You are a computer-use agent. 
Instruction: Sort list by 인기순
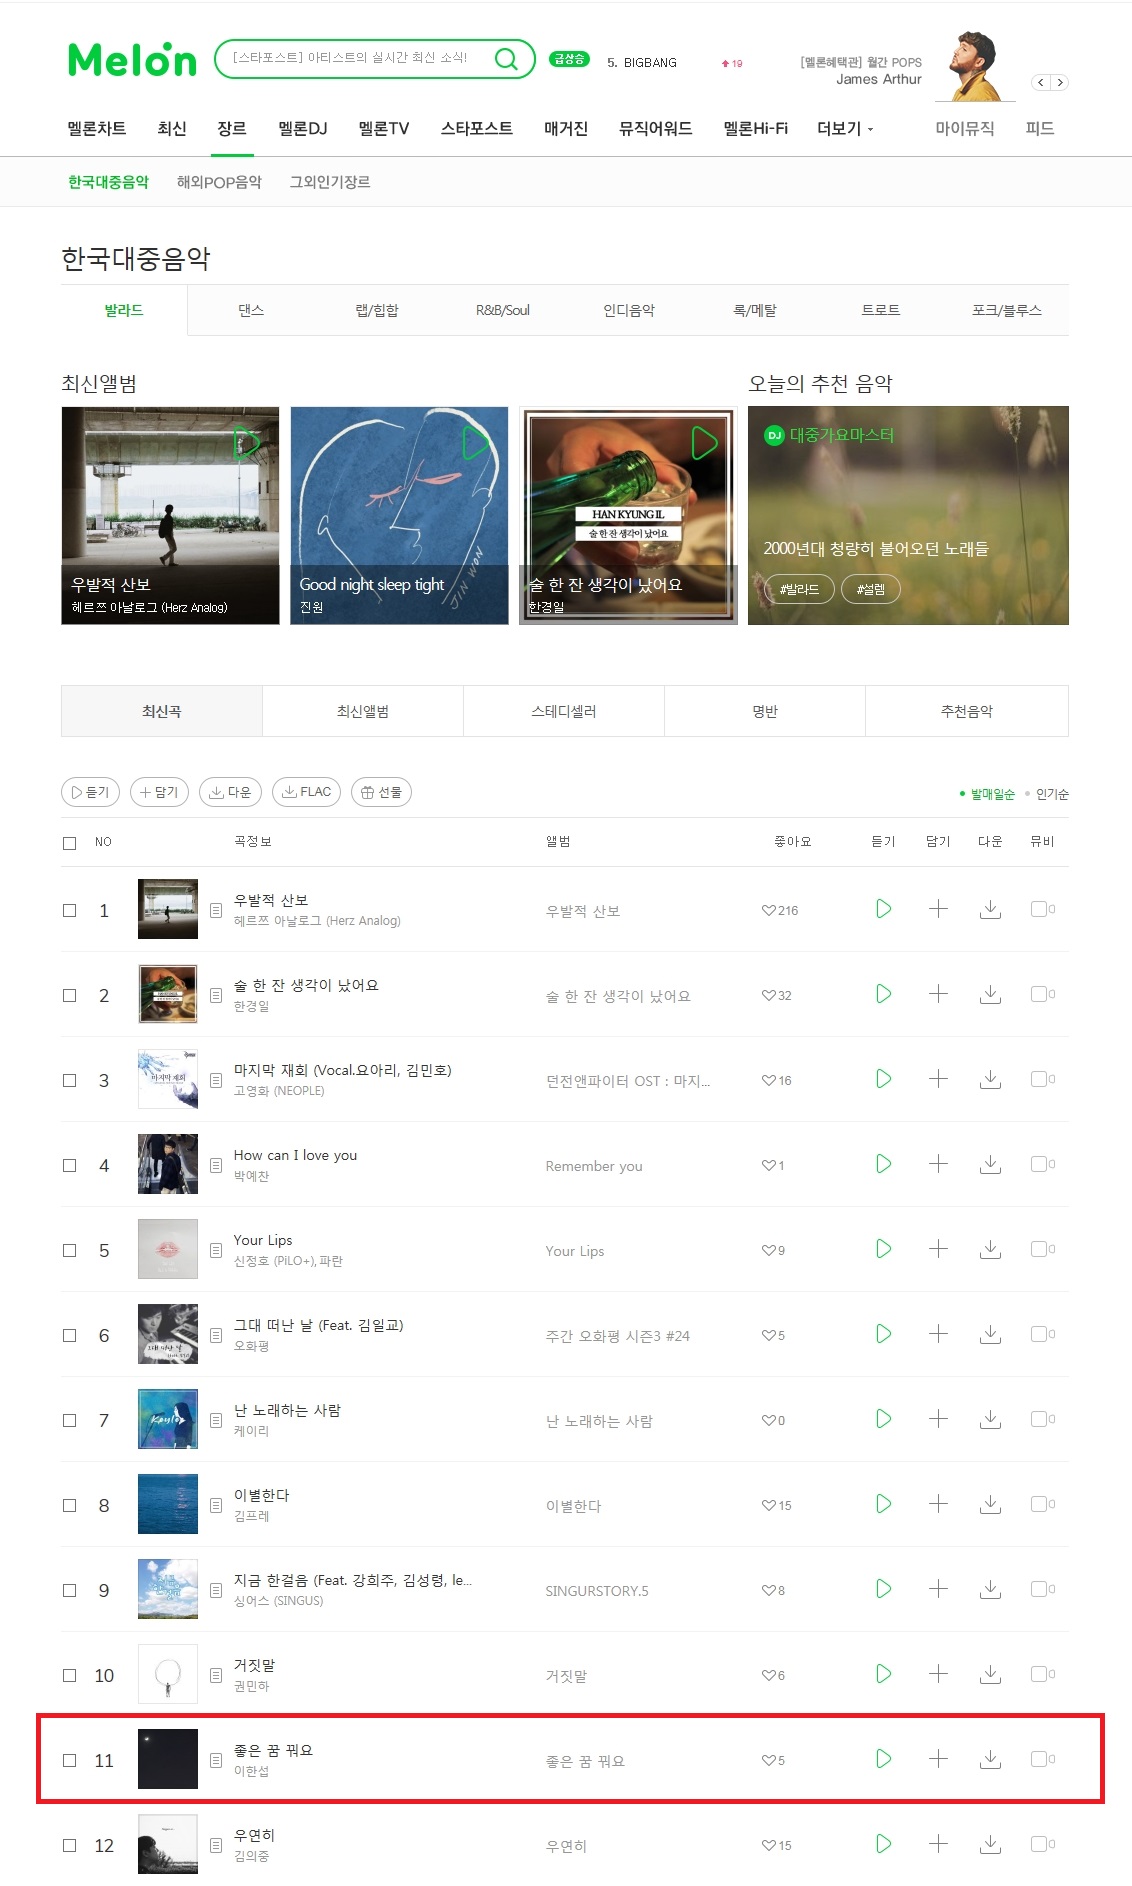[x=1052, y=794]
